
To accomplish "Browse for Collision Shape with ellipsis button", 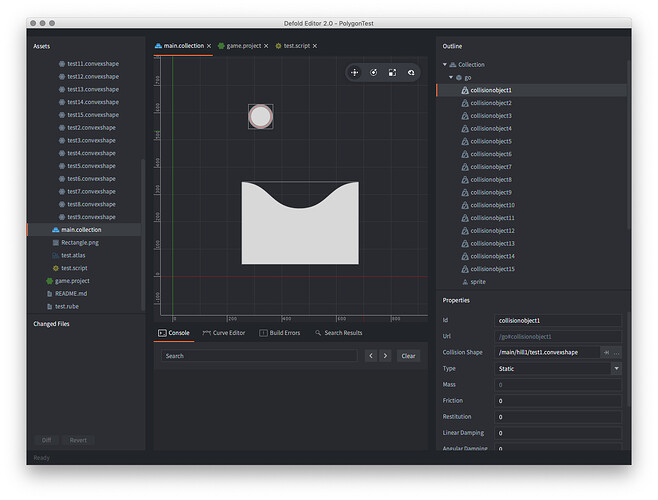I will tap(617, 352).
